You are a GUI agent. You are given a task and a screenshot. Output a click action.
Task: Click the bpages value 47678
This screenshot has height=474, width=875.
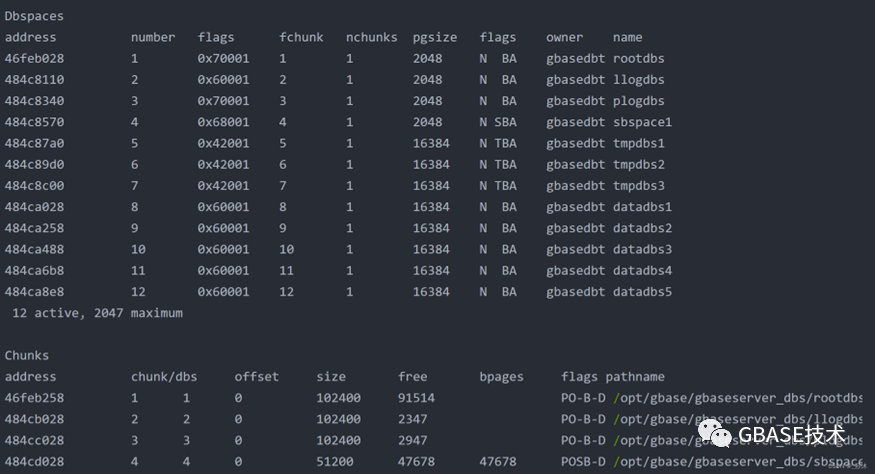coord(498,462)
